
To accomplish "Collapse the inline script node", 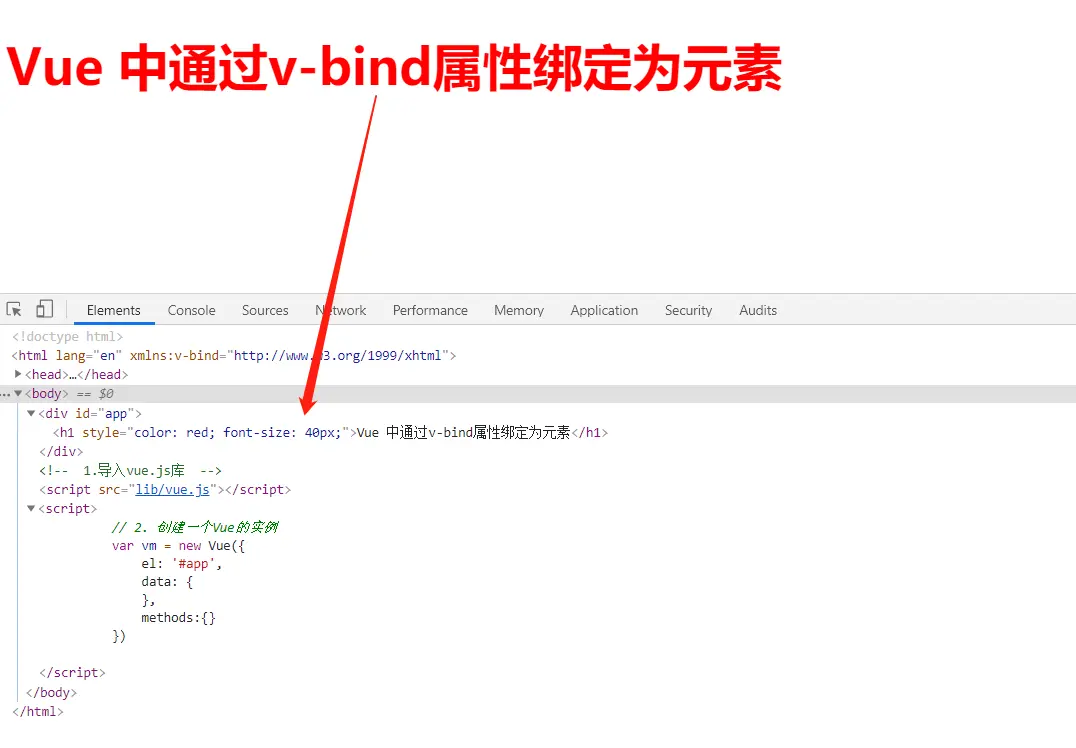I will (31, 509).
